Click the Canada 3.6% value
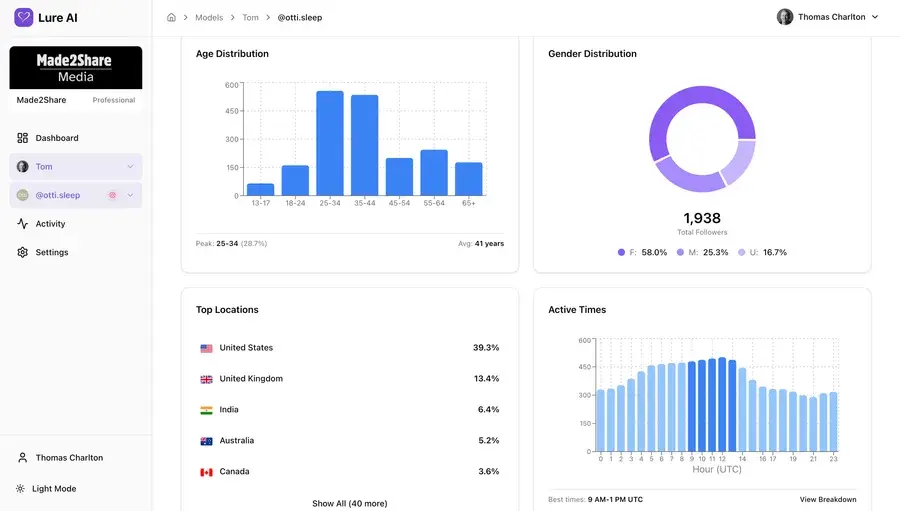 click(488, 471)
